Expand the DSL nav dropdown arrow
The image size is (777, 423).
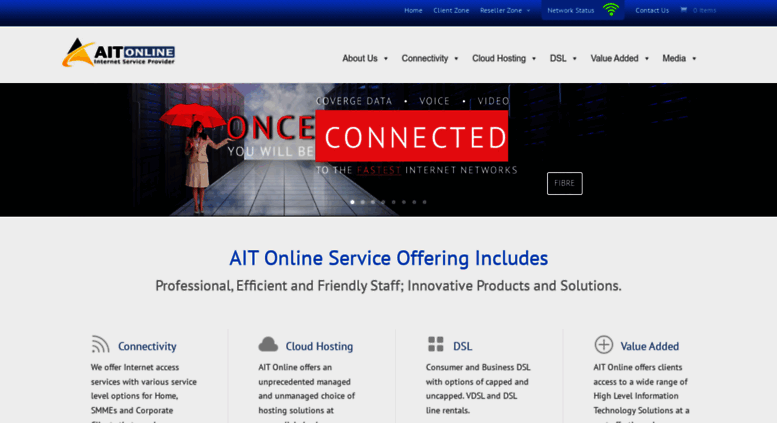click(x=575, y=58)
